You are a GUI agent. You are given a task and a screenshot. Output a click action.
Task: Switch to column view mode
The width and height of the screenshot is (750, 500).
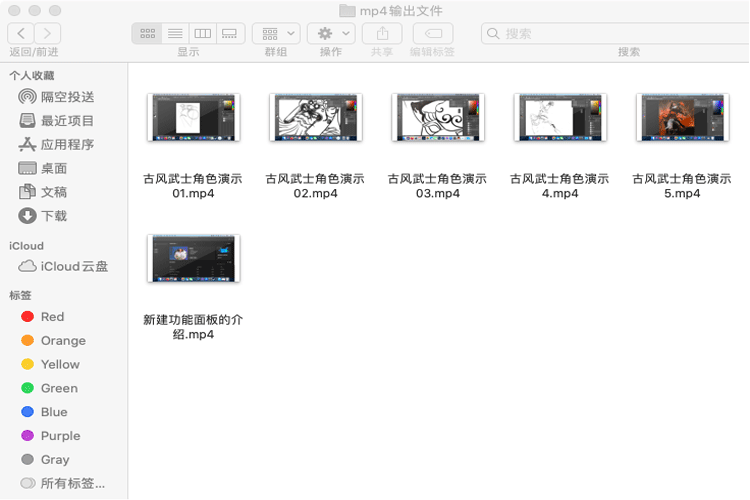pyautogui.click(x=202, y=33)
